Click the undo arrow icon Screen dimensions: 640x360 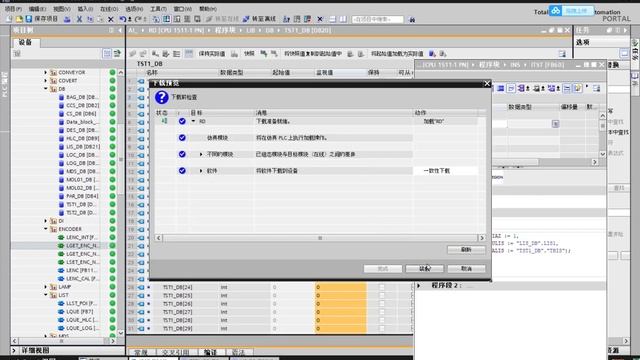[122, 19]
